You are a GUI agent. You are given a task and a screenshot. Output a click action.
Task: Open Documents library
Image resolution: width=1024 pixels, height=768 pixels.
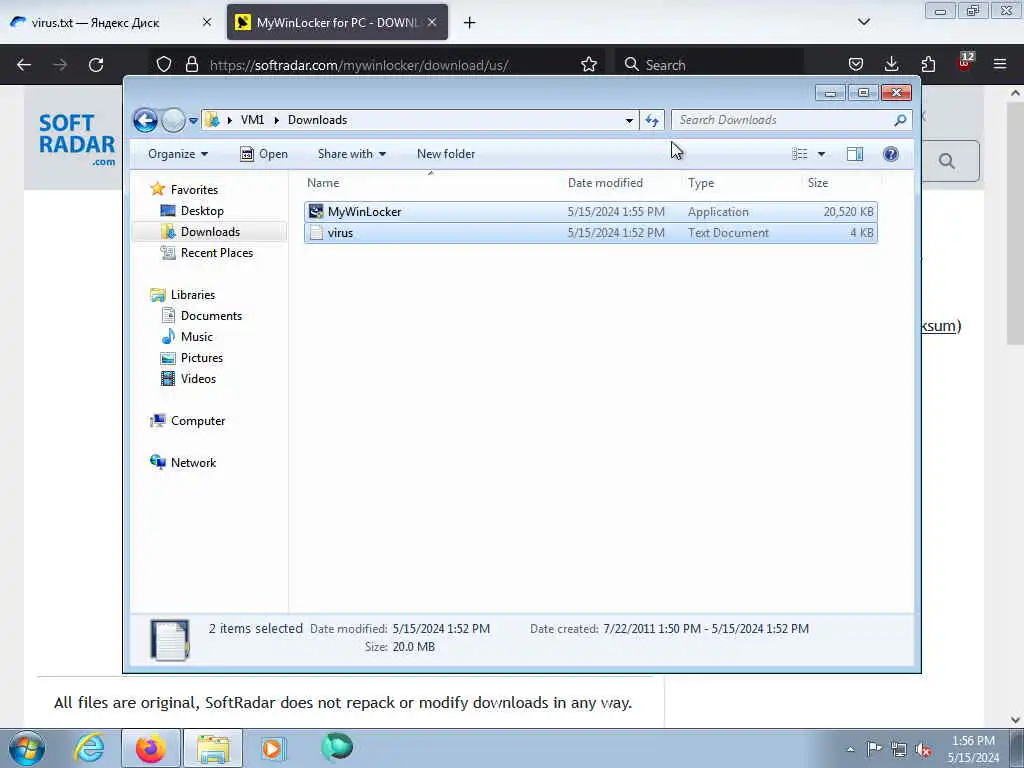click(211, 315)
